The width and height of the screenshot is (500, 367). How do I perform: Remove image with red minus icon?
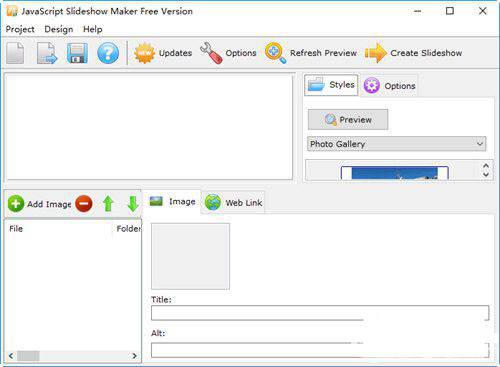coord(84,203)
